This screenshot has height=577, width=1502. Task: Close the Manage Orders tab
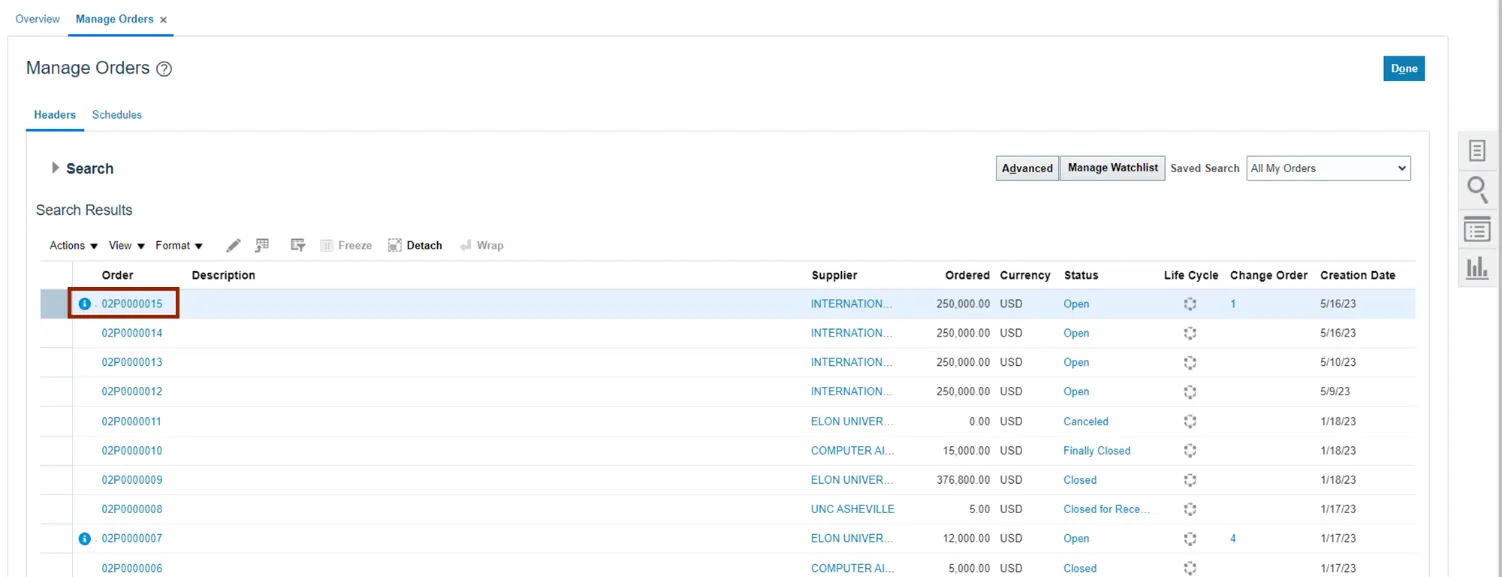pyautogui.click(x=164, y=20)
